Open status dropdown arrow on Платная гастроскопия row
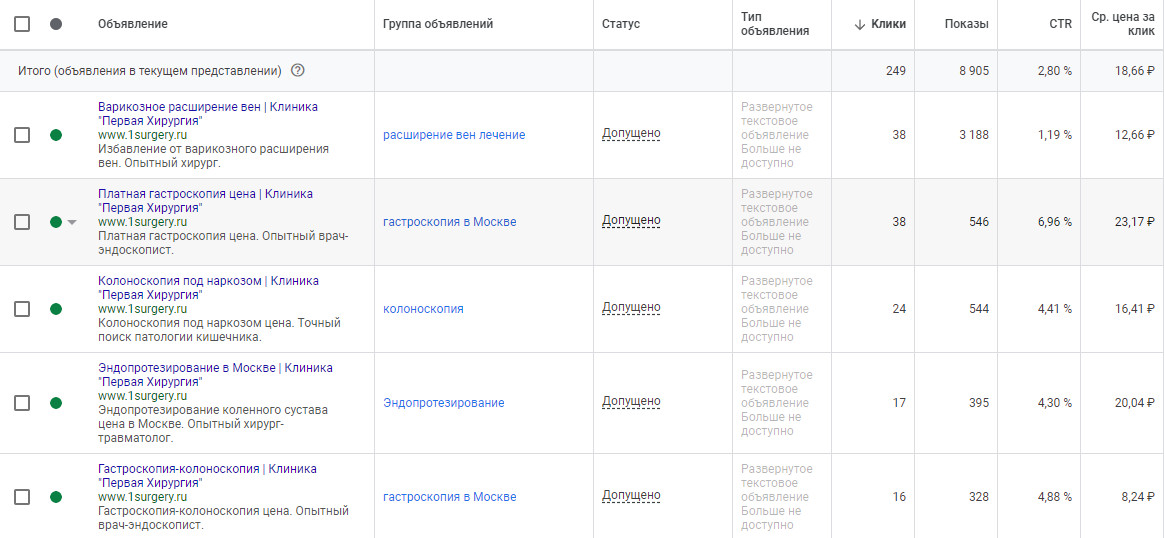Viewport: 1164px width, 538px height. click(x=72, y=222)
